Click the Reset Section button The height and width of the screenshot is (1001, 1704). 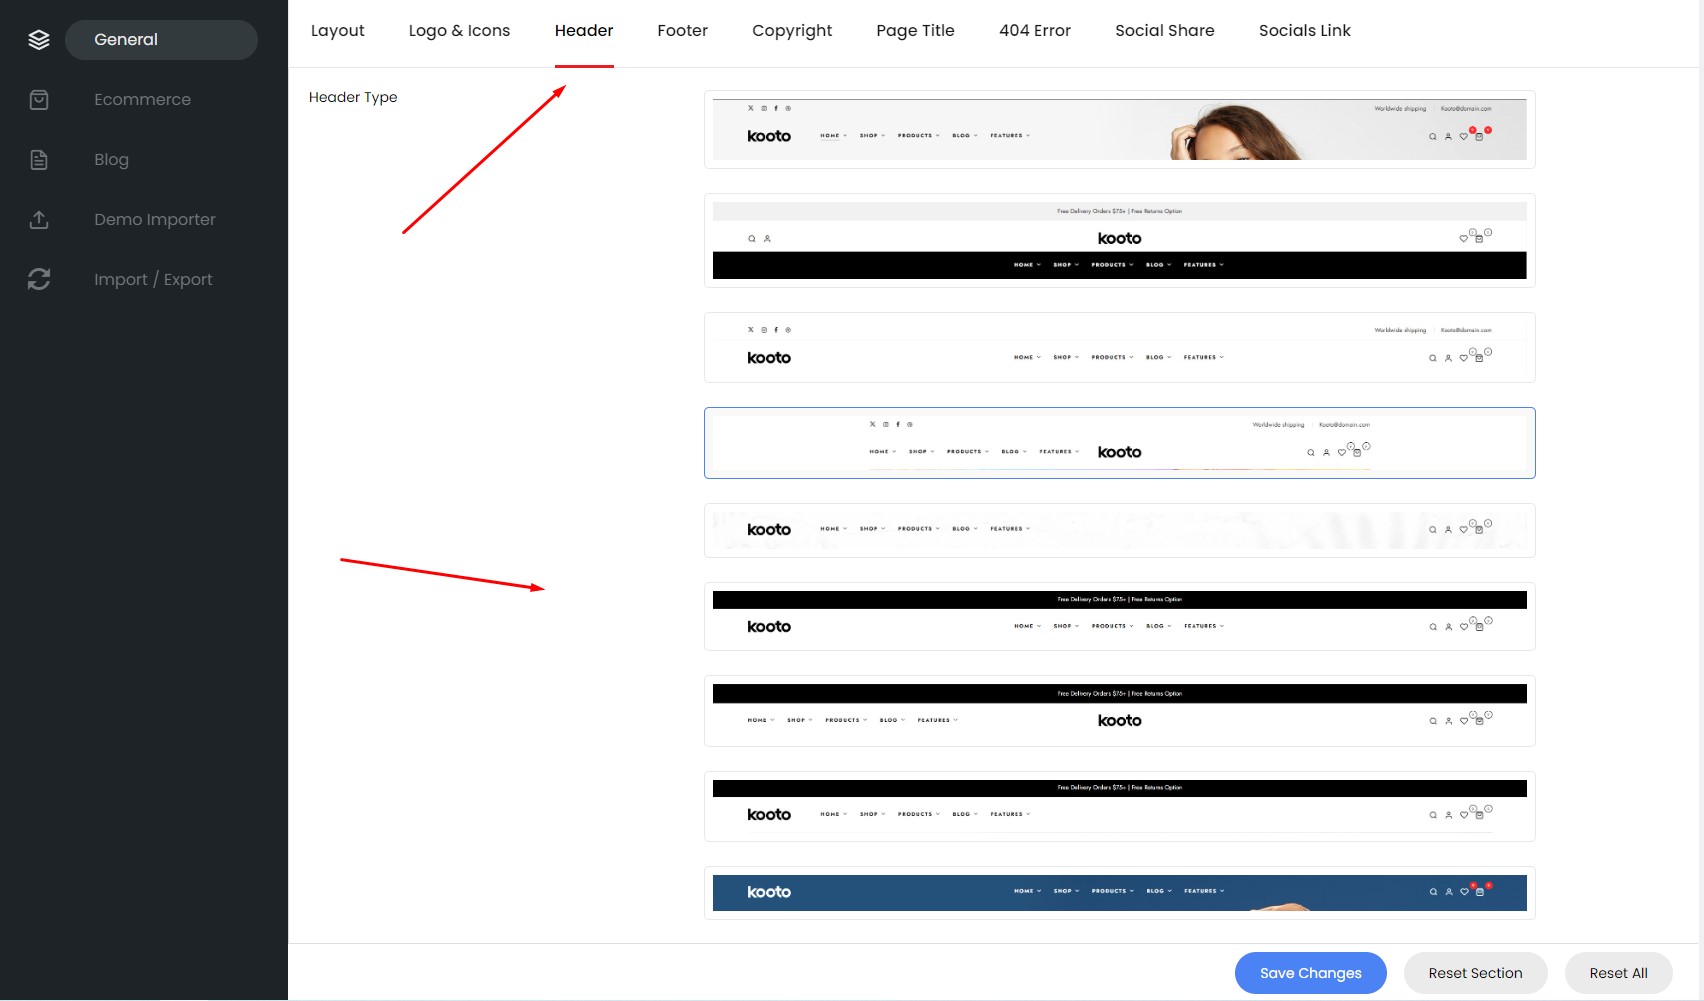(x=1474, y=973)
